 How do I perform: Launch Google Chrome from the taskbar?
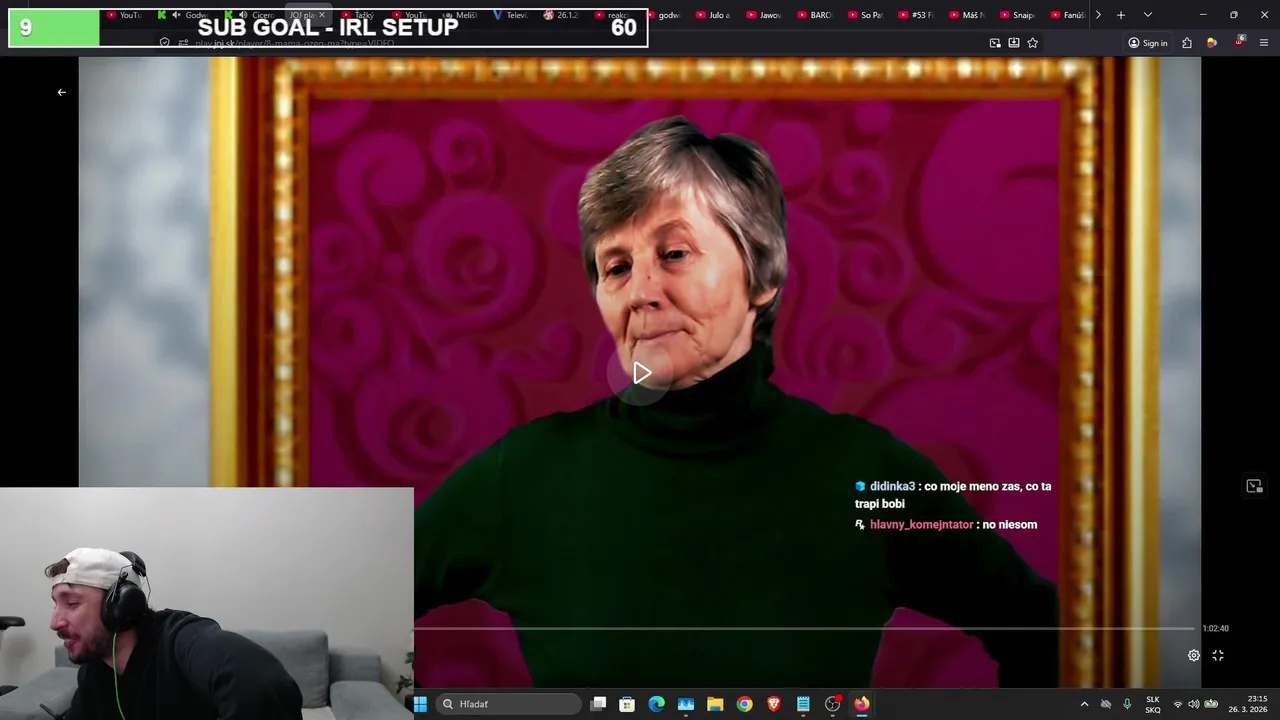[x=744, y=704]
